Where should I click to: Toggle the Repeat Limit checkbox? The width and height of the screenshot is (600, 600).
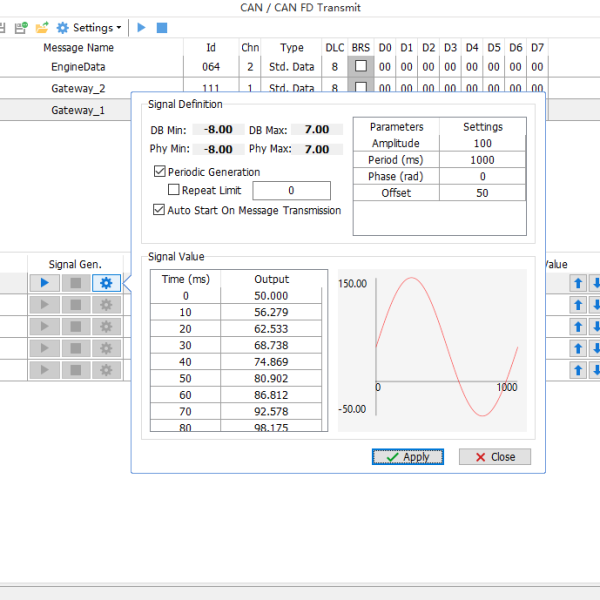click(x=174, y=190)
